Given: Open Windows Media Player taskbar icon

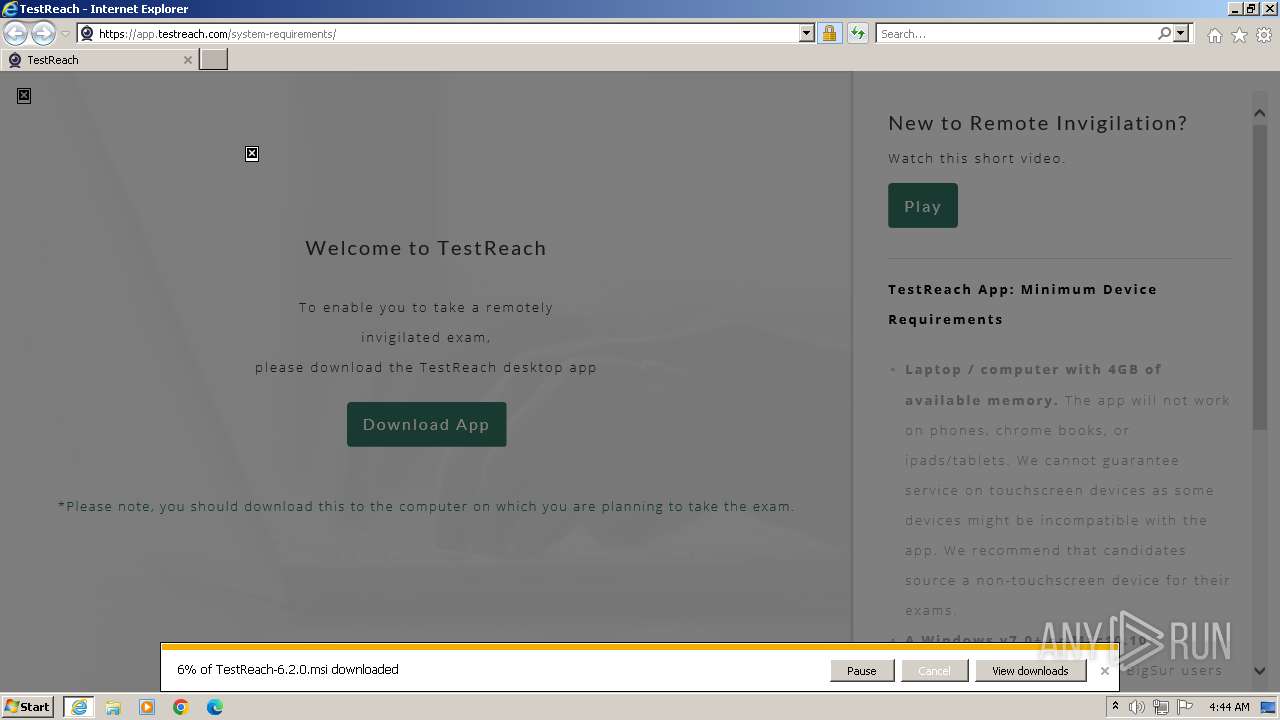Looking at the screenshot, I should [147, 707].
